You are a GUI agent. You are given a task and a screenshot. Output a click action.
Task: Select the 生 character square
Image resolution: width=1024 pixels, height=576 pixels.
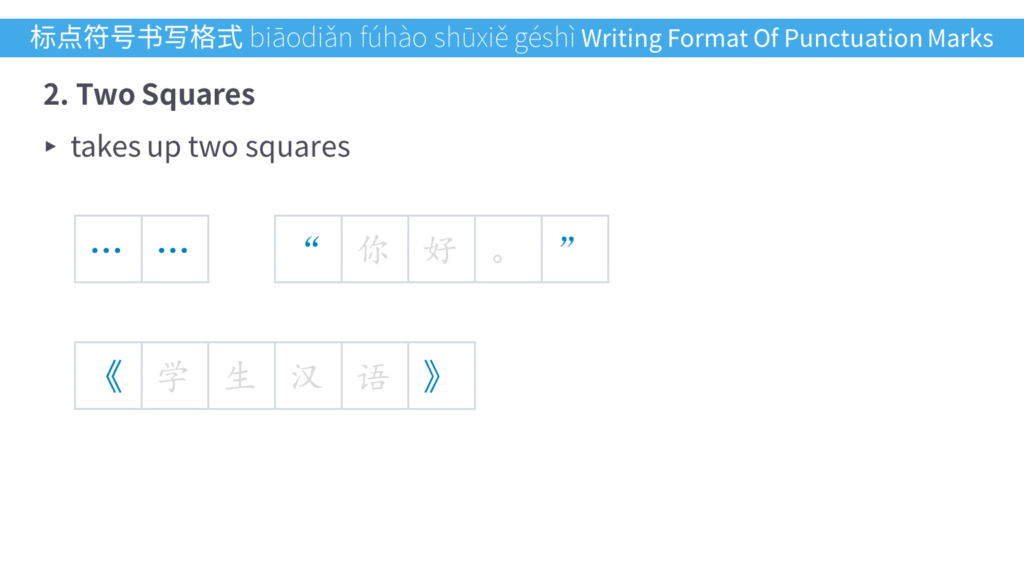click(241, 376)
